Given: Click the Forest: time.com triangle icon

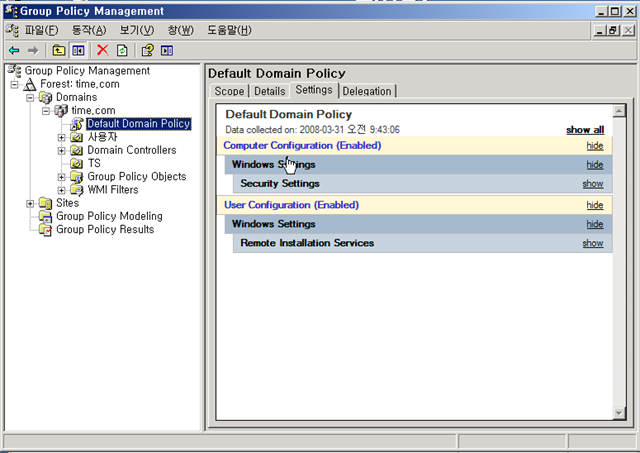Looking at the screenshot, I should 30,84.
